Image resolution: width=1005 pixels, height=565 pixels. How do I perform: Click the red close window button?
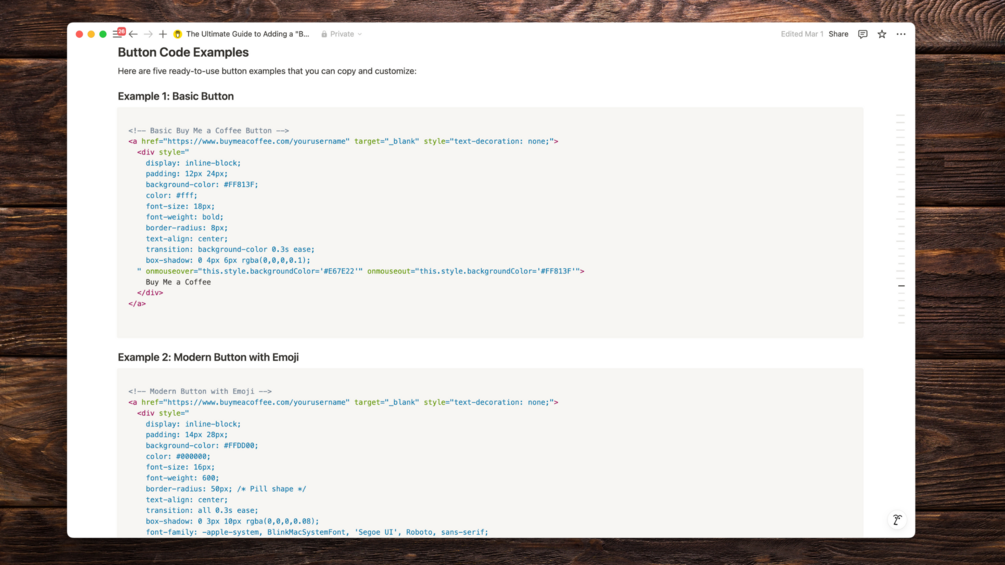[x=80, y=34]
